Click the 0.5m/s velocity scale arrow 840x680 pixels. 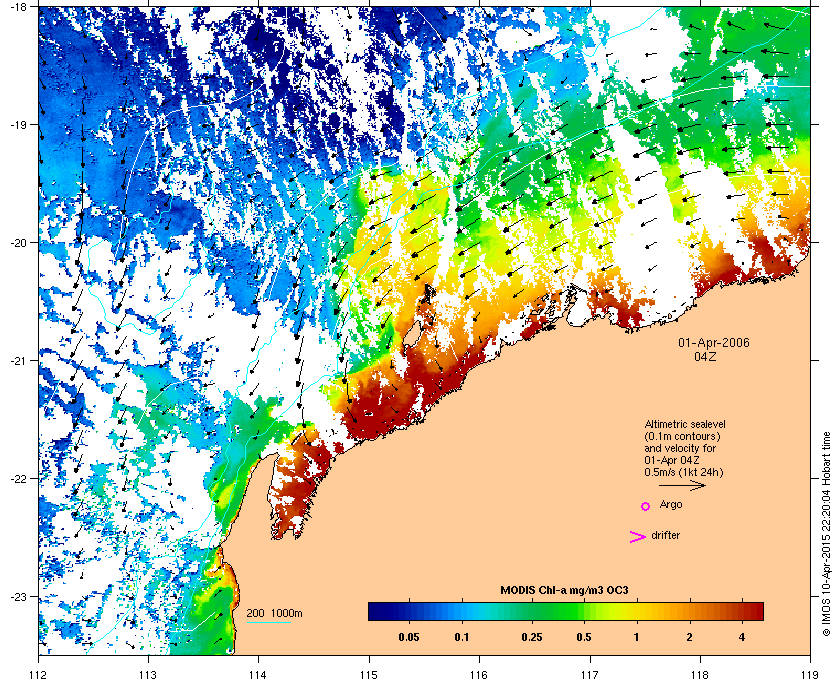click(682, 485)
